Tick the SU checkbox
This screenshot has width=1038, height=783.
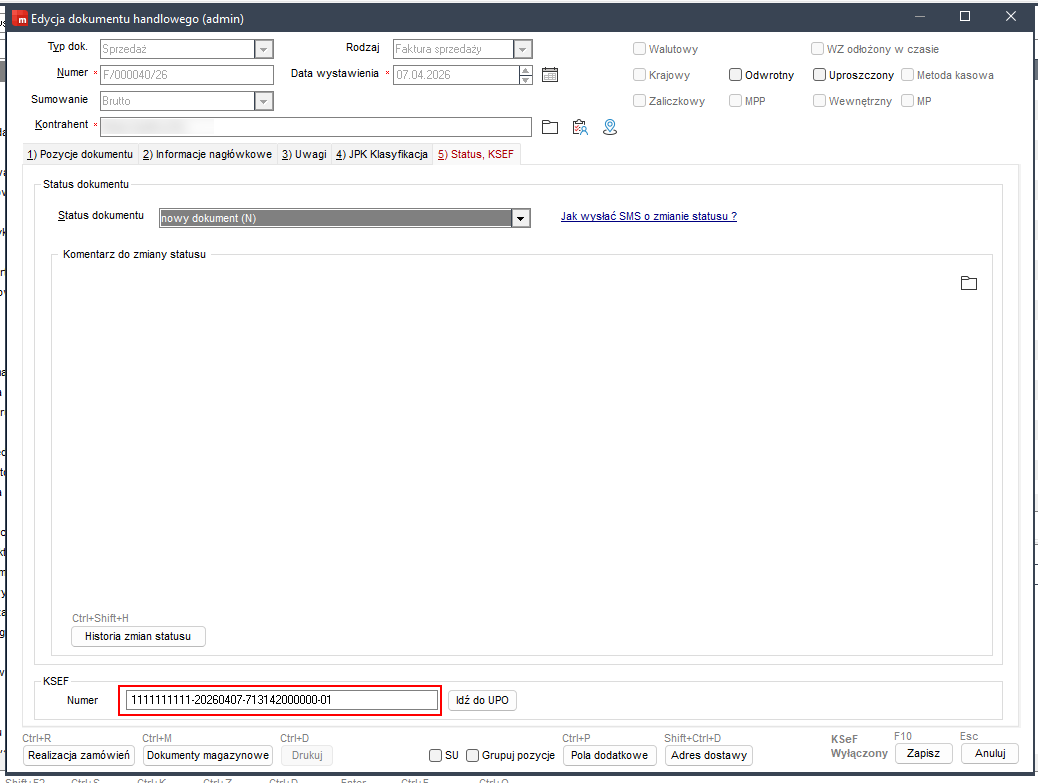point(435,755)
